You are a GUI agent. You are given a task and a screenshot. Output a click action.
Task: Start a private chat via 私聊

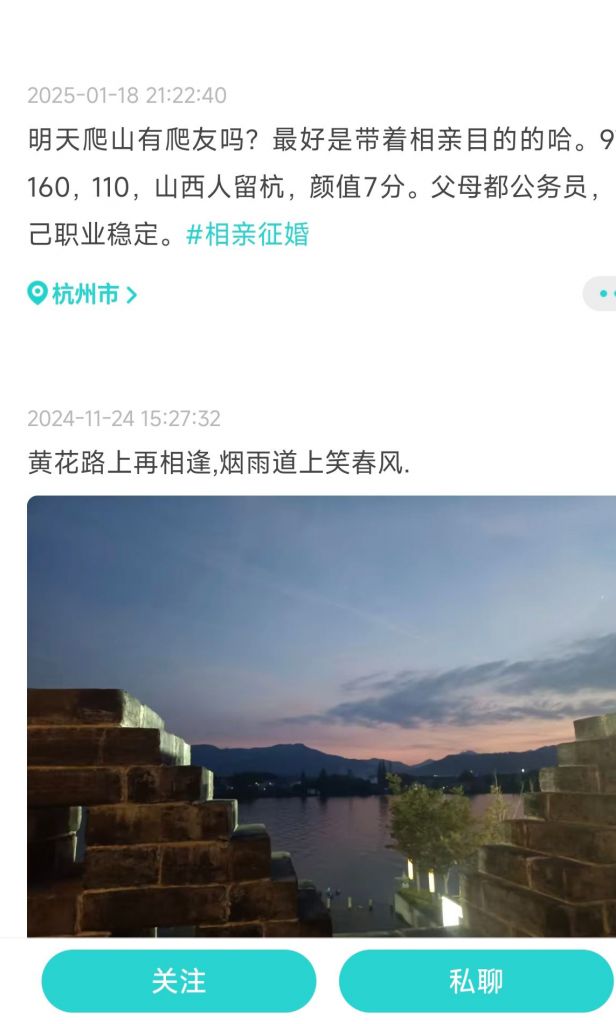(x=476, y=981)
